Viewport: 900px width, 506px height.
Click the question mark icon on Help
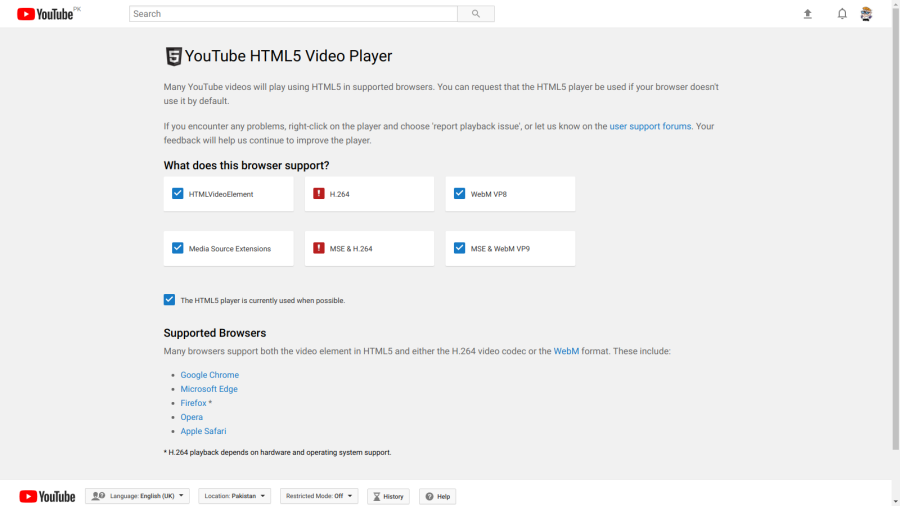coord(429,496)
